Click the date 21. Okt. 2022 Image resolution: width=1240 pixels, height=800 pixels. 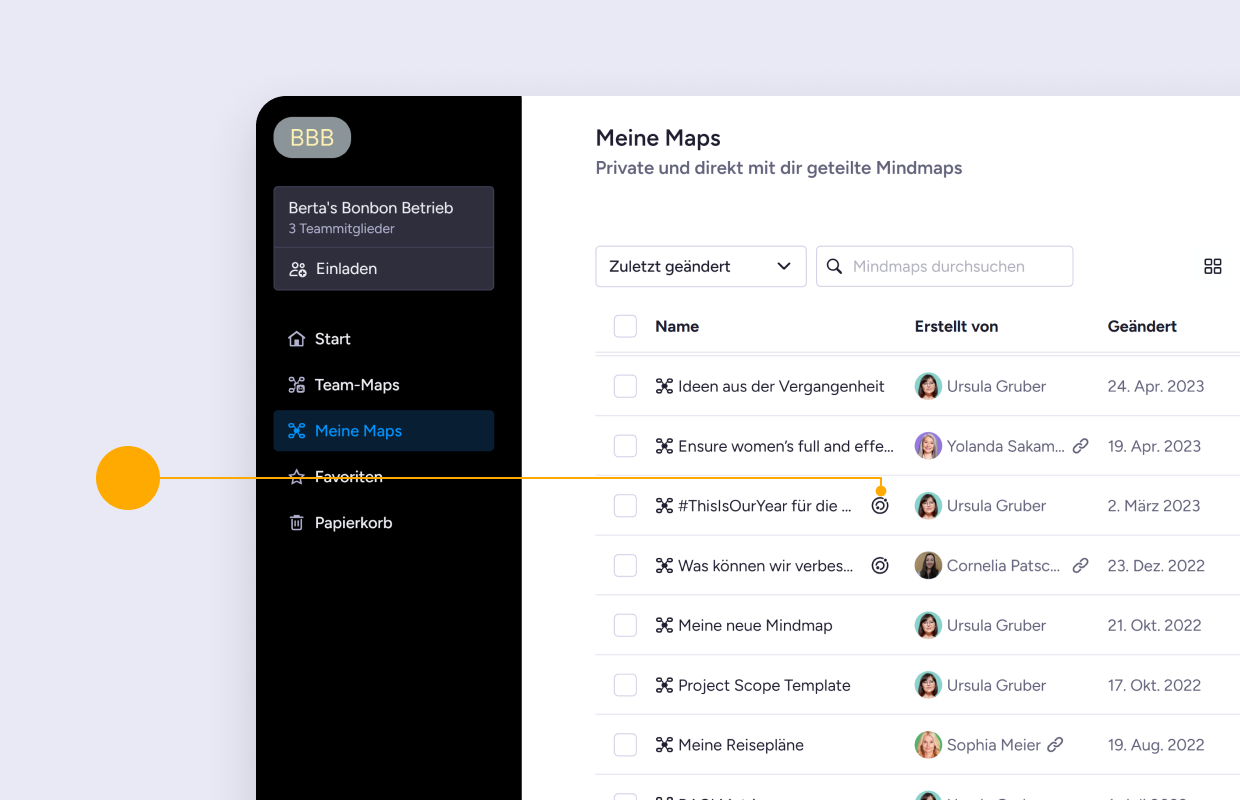(1154, 626)
